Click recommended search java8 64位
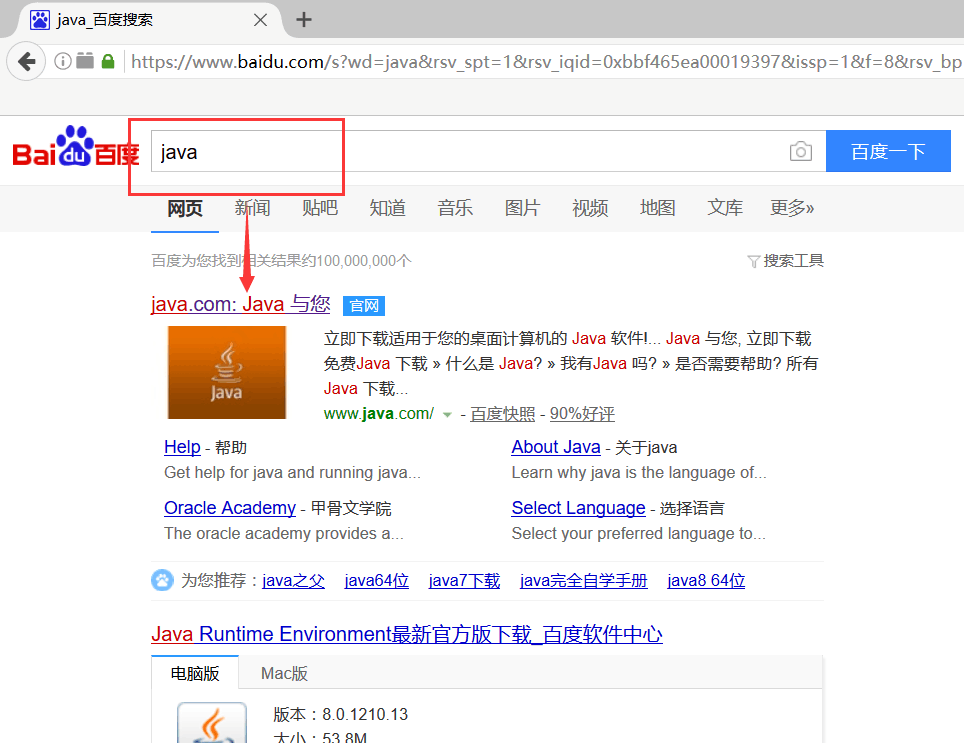Screen dimensions: 964x743 click(706, 581)
